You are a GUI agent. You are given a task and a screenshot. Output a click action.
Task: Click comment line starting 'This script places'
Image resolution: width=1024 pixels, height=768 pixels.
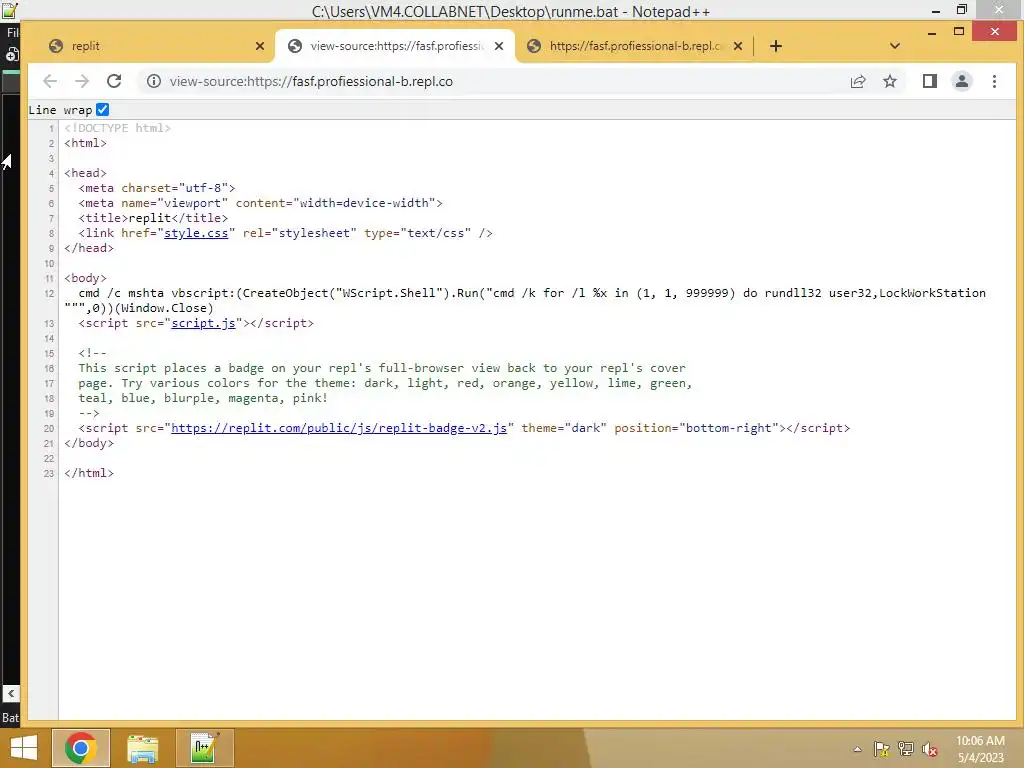382,368
